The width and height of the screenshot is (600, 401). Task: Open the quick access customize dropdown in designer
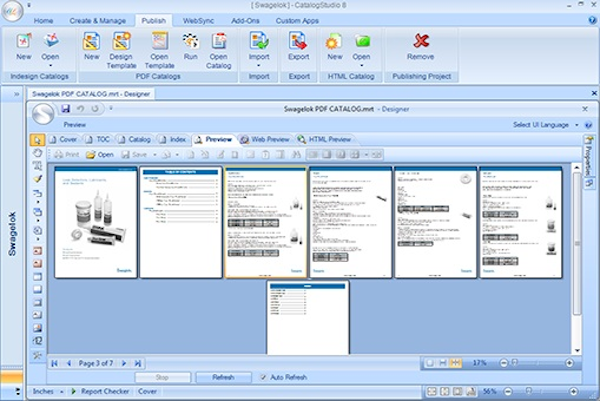pos(111,109)
